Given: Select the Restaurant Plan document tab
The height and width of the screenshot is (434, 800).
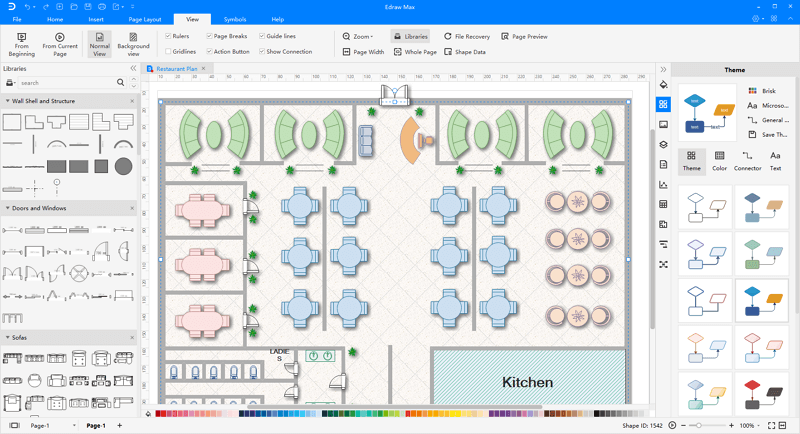Looking at the screenshot, I should click(177, 68).
